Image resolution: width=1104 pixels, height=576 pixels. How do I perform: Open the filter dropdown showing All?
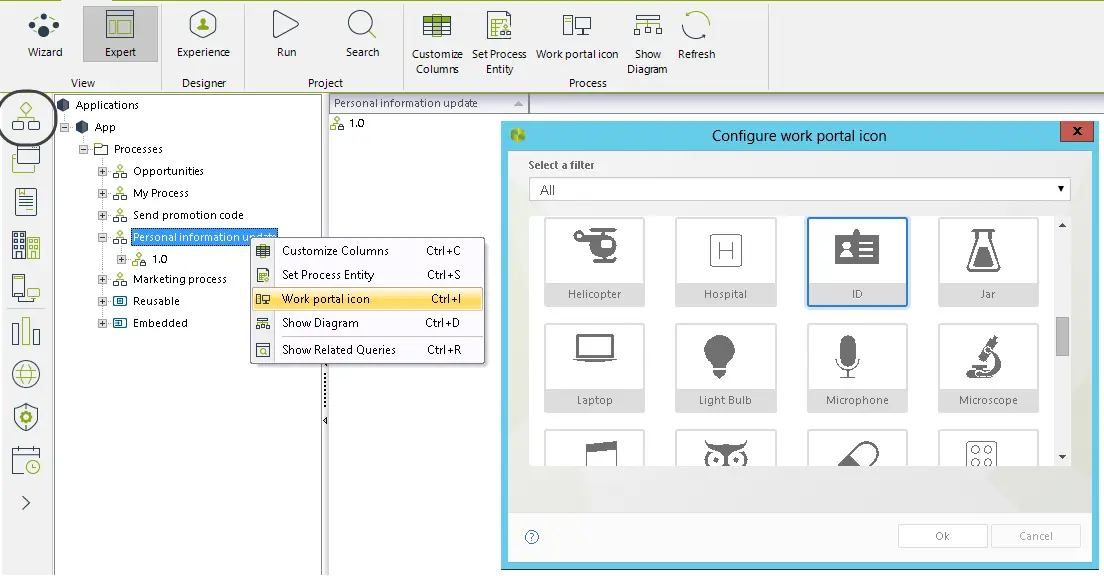coord(799,189)
